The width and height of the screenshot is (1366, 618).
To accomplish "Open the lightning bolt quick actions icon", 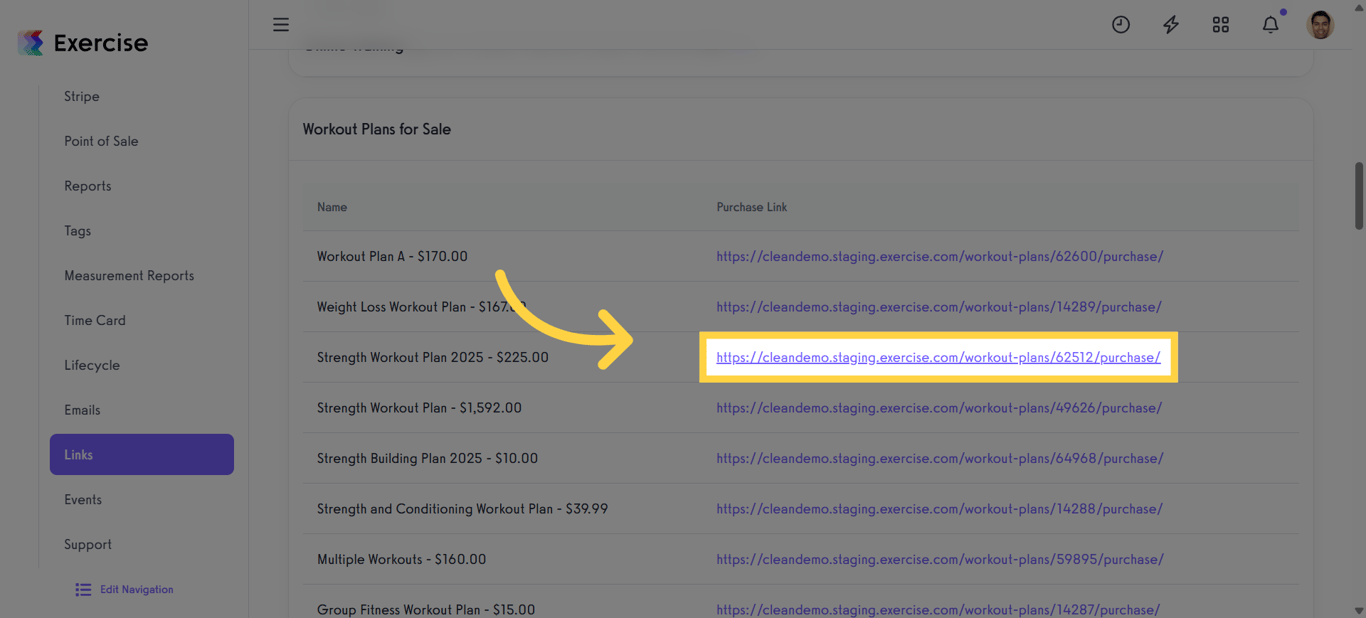I will click(1171, 25).
